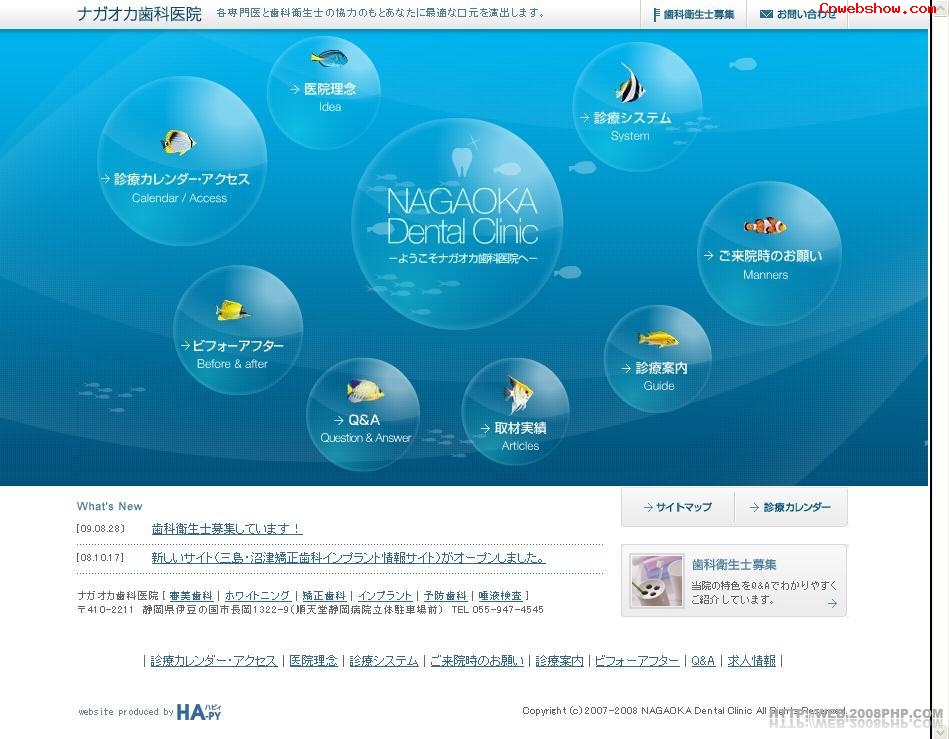949x739 pixels.
Task: Click footer link 医院理念
Action: pyautogui.click(x=313, y=661)
